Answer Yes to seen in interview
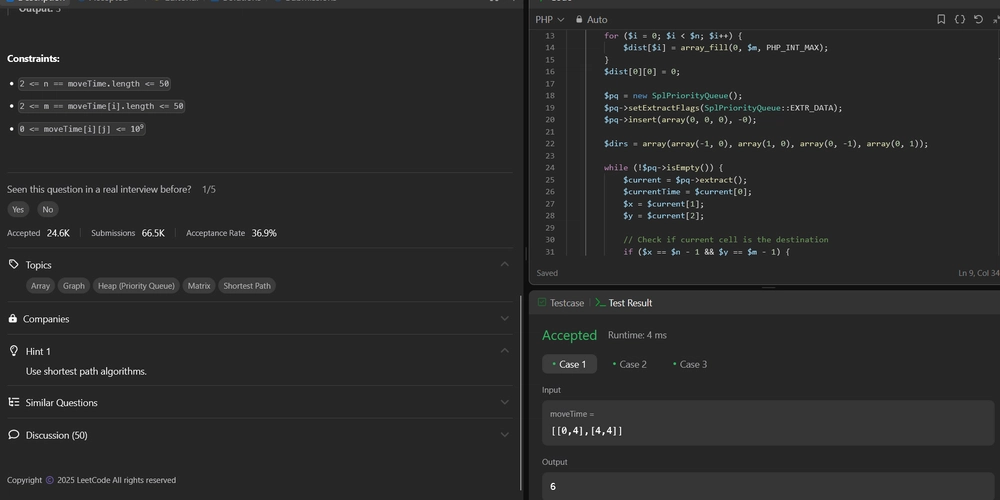This screenshot has width=1000, height=500. [18, 209]
